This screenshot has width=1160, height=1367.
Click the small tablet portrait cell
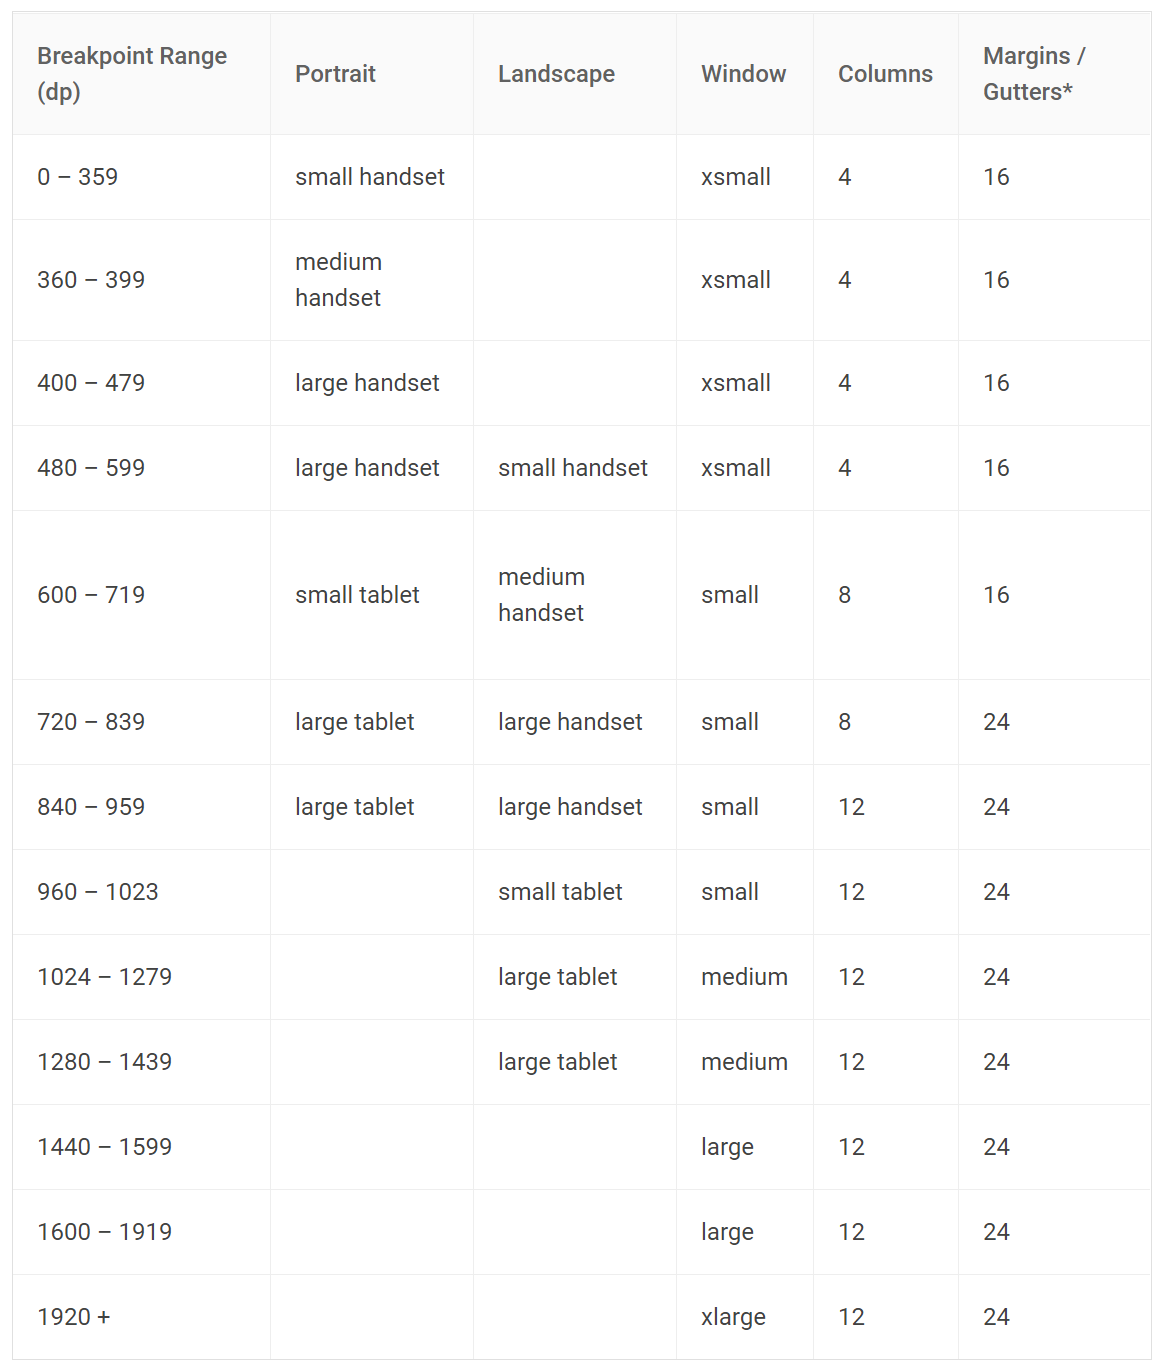pyautogui.click(x=372, y=595)
